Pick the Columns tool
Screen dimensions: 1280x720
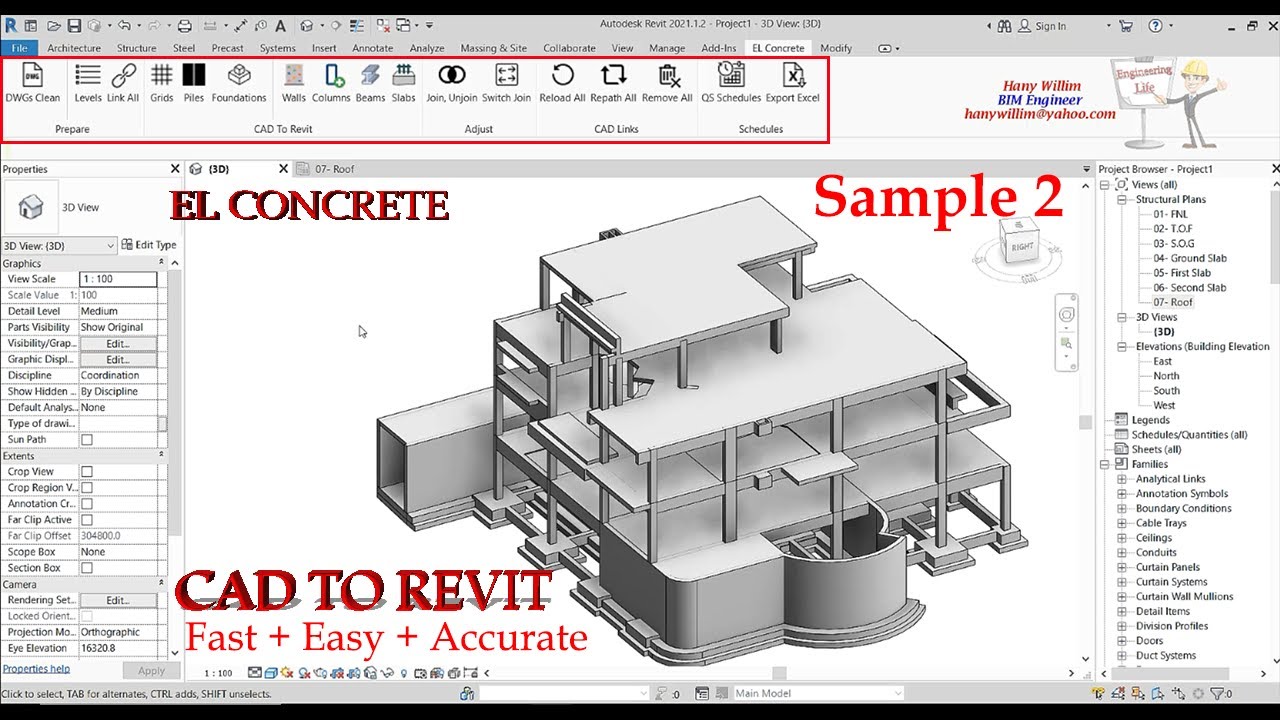coord(331,83)
